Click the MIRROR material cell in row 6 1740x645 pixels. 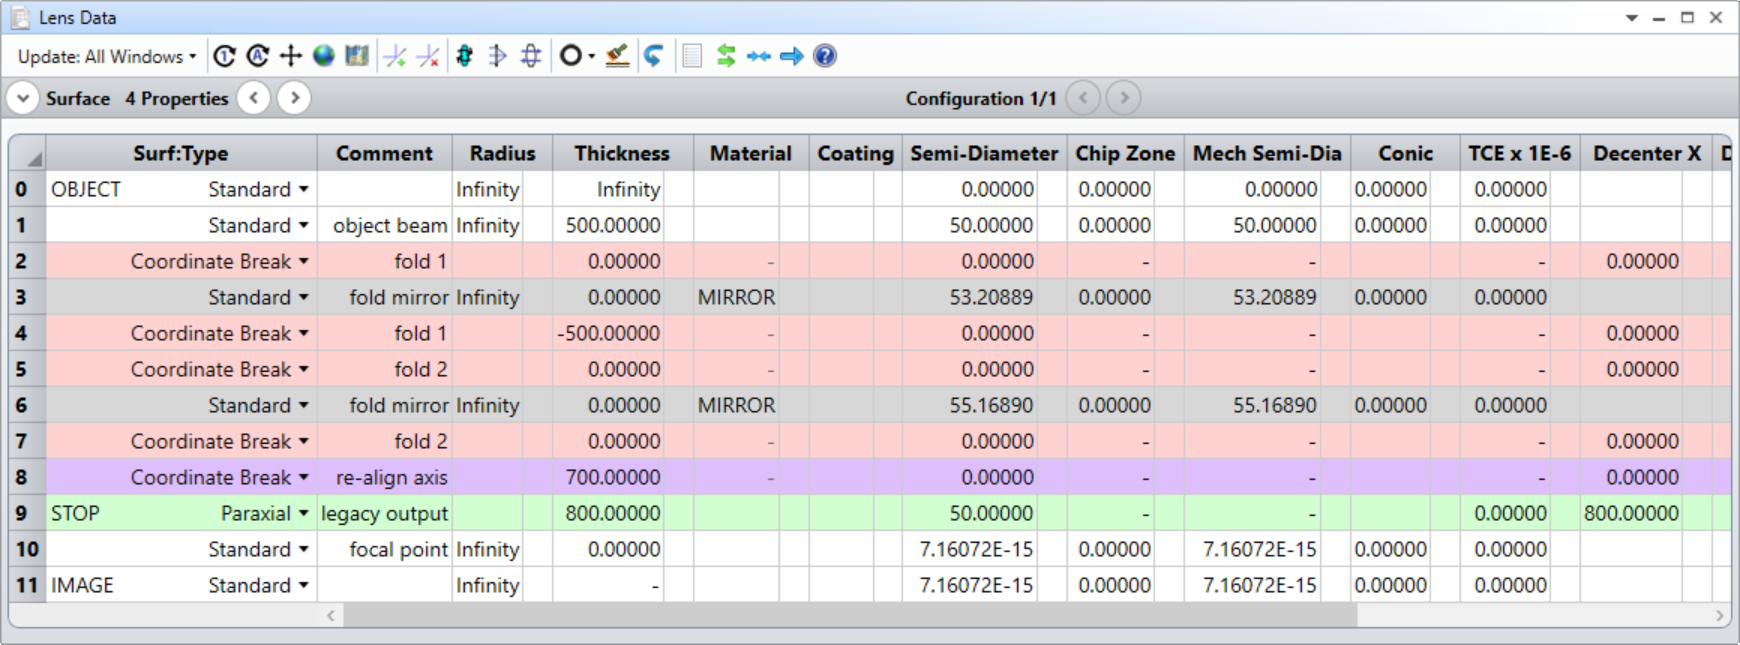coord(737,405)
